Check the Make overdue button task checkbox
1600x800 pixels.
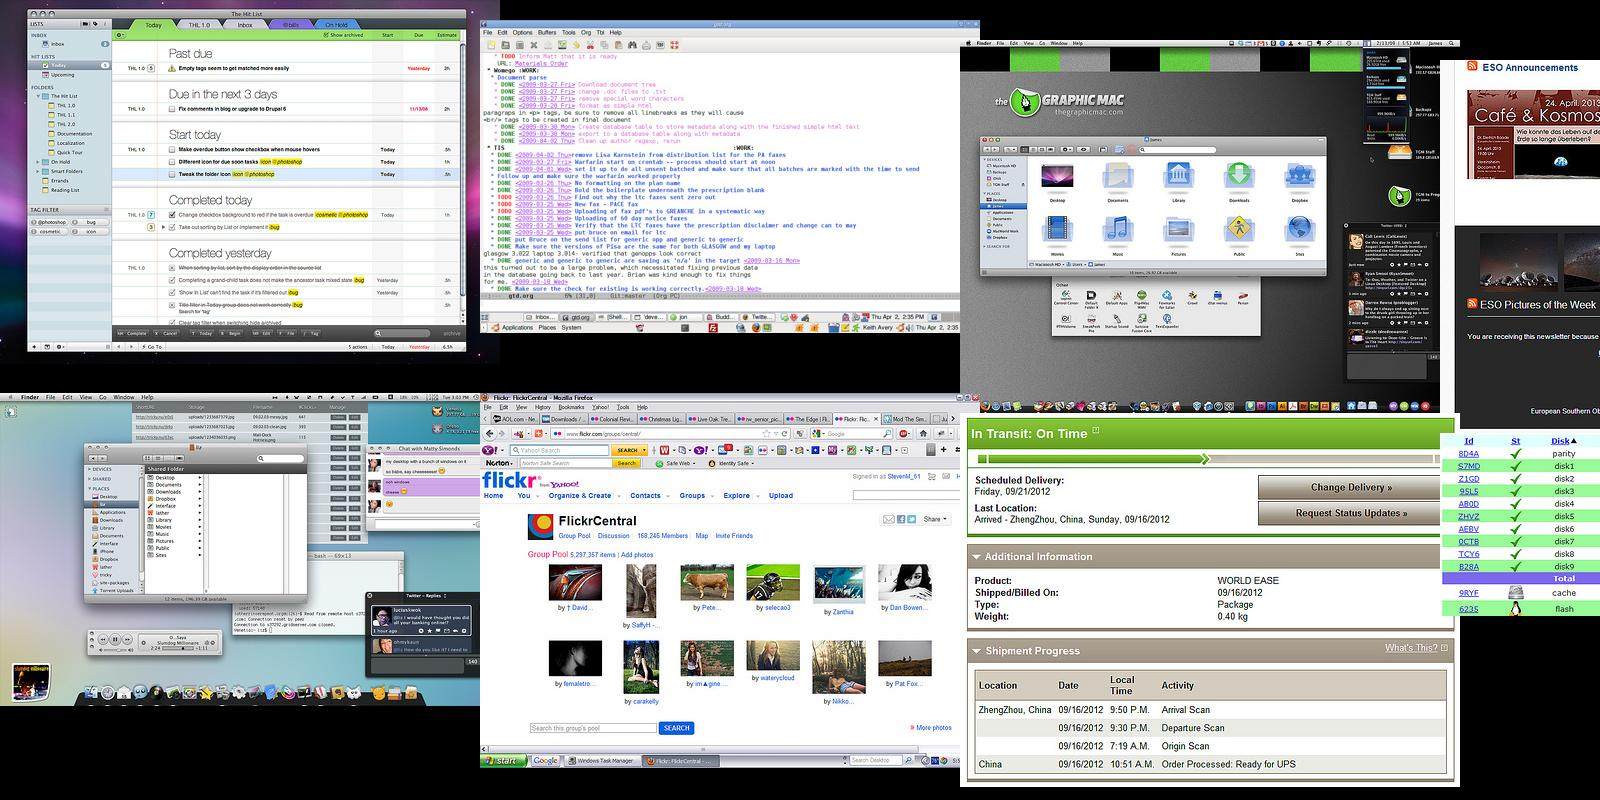tap(172, 149)
